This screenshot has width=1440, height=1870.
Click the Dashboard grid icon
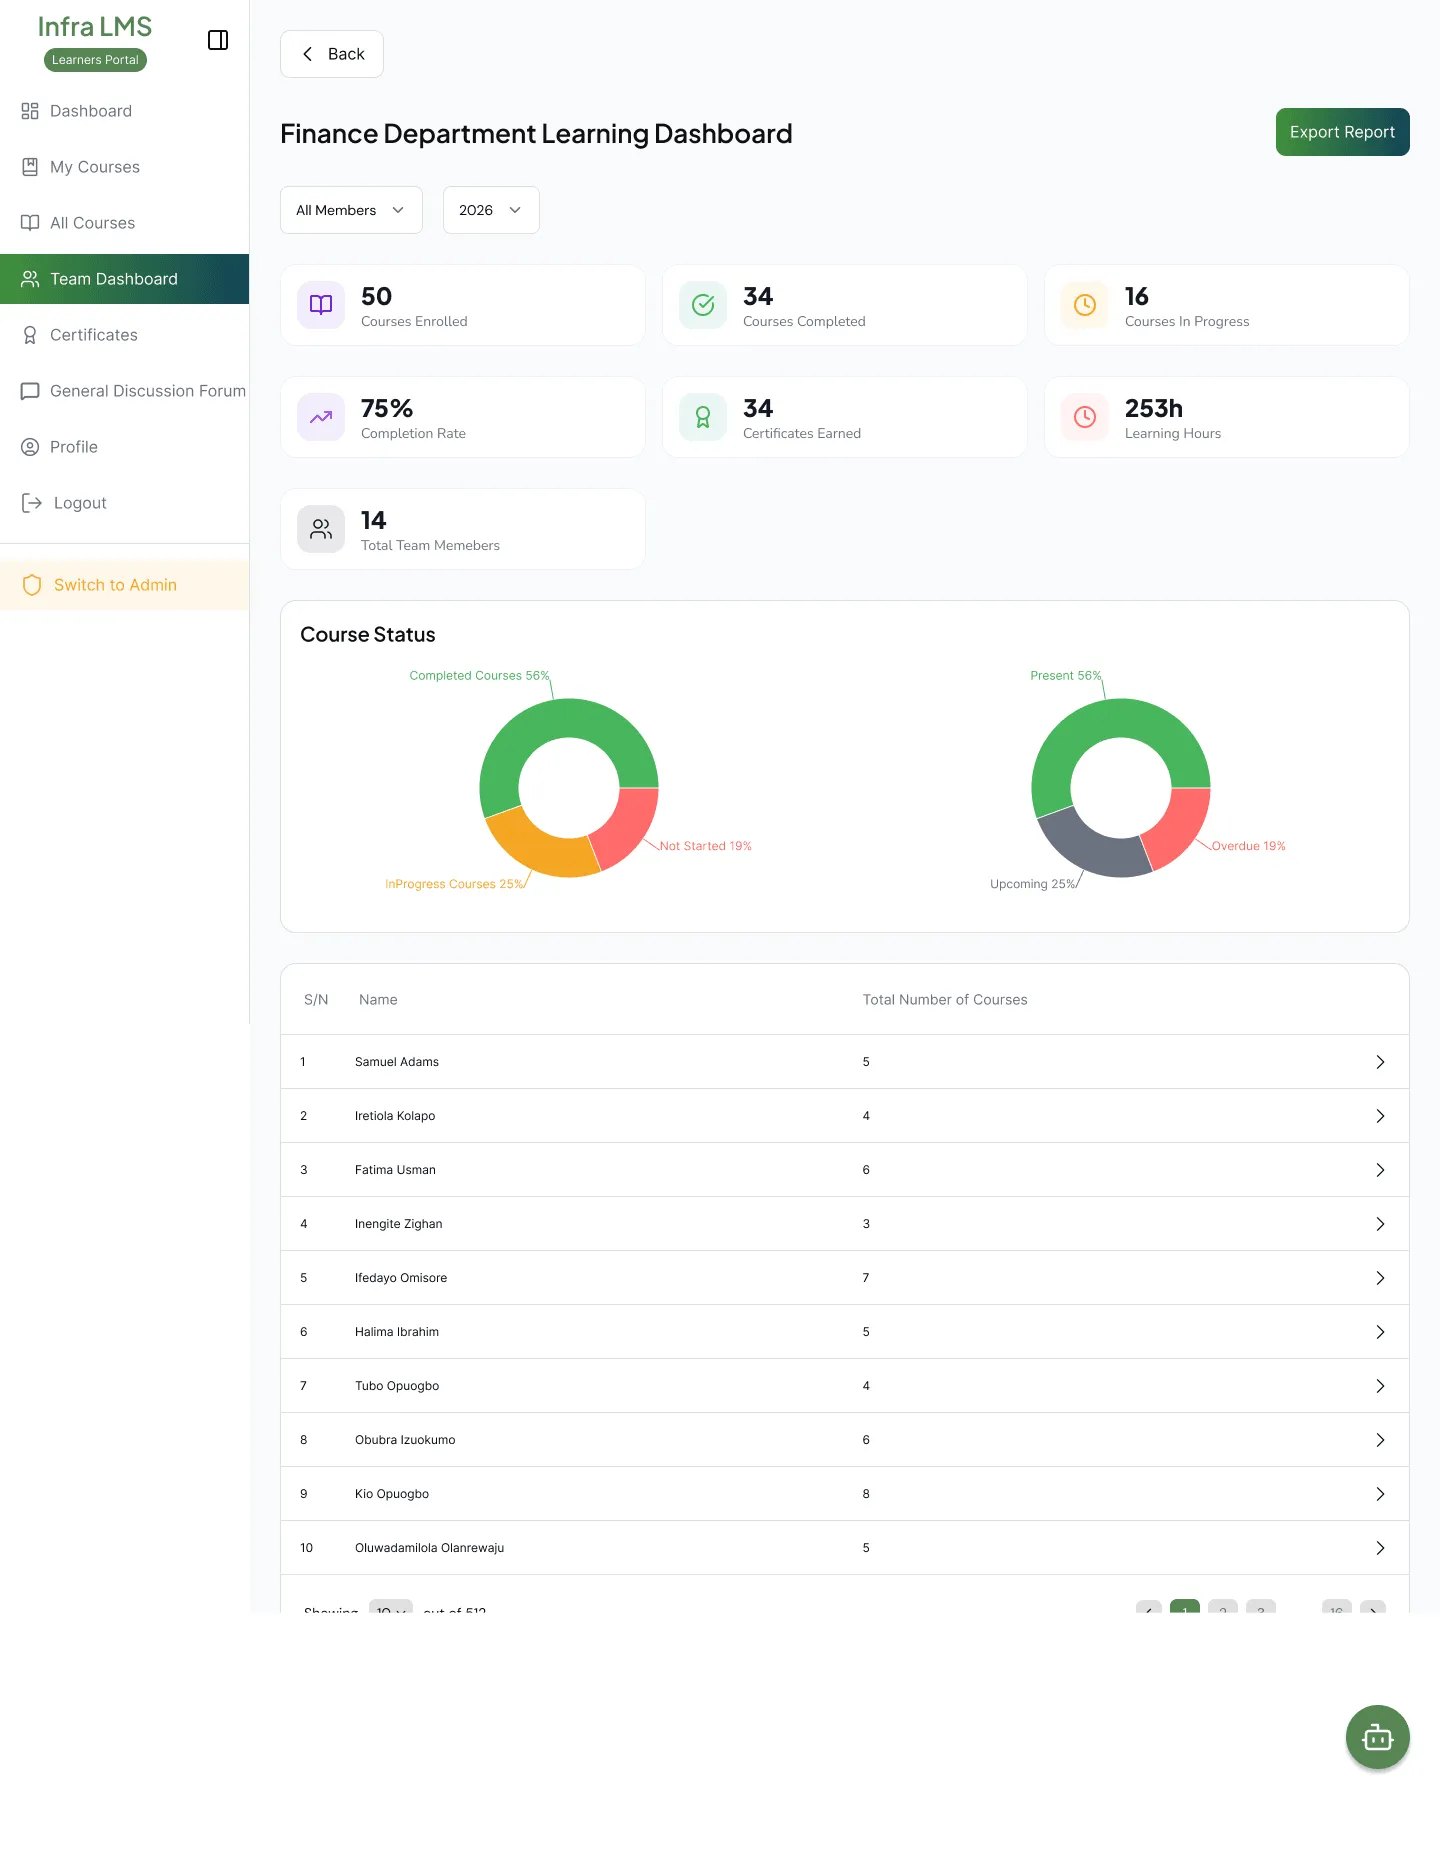30,111
